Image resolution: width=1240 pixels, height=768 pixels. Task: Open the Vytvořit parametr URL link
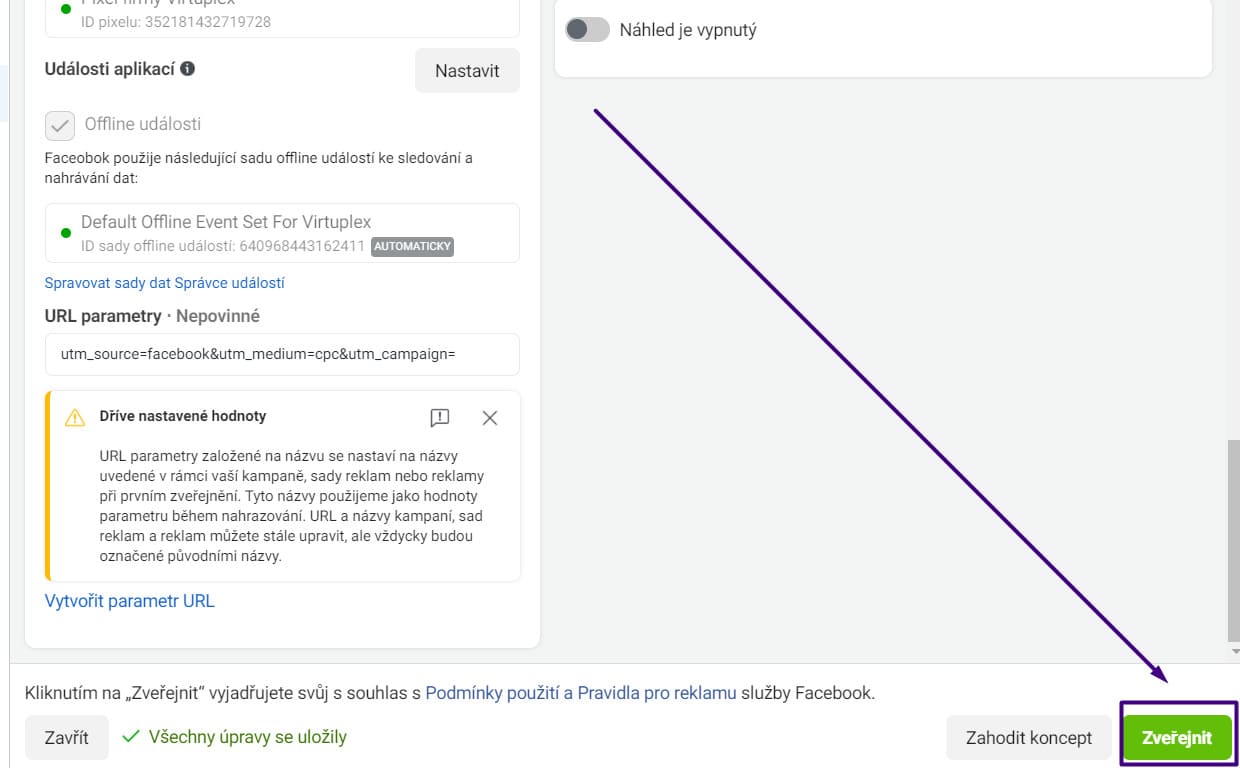click(x=130, y=601)
